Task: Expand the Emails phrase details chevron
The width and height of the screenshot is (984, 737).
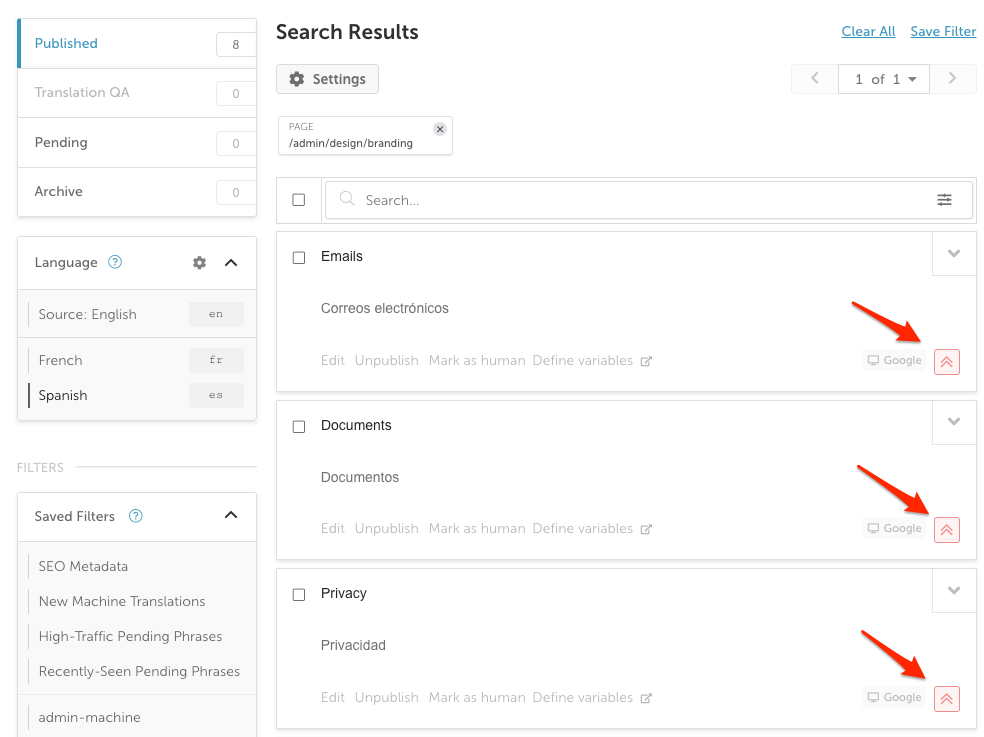Action: (954, 254)
